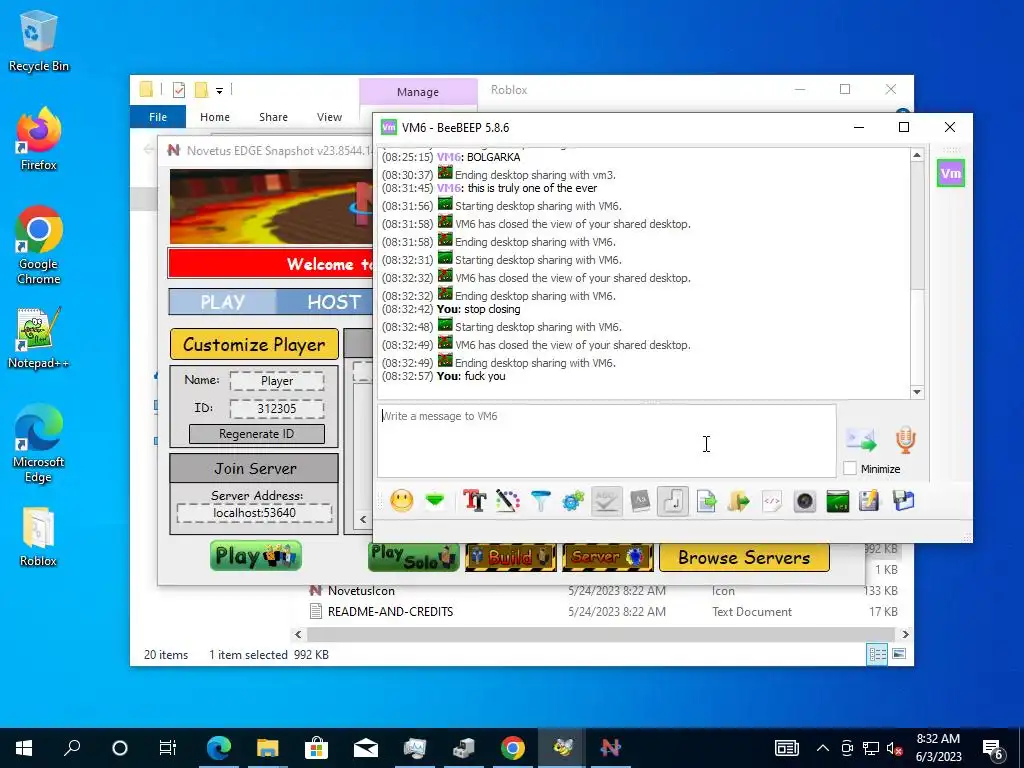Click the new folder icon in Explorer title bar

tap(202, 89)
